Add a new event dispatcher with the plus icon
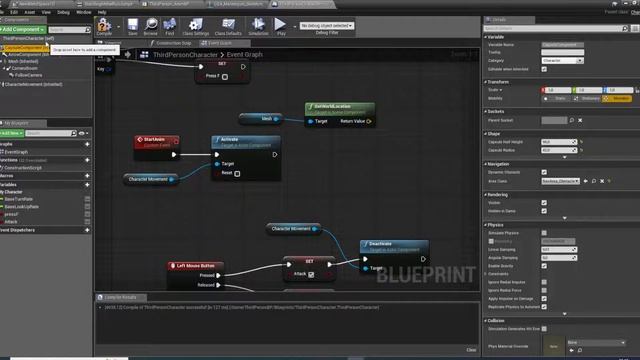This screenshot has height=360, width=640. 87,230
